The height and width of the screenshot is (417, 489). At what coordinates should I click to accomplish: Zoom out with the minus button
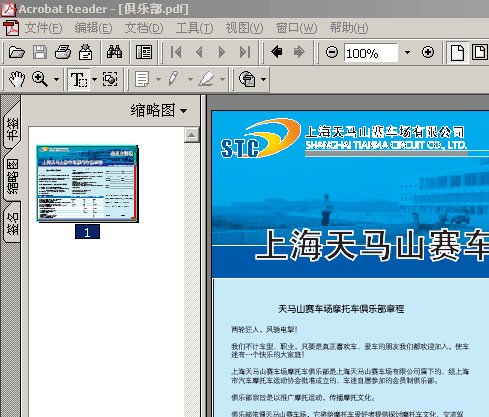tap(332, 52)
